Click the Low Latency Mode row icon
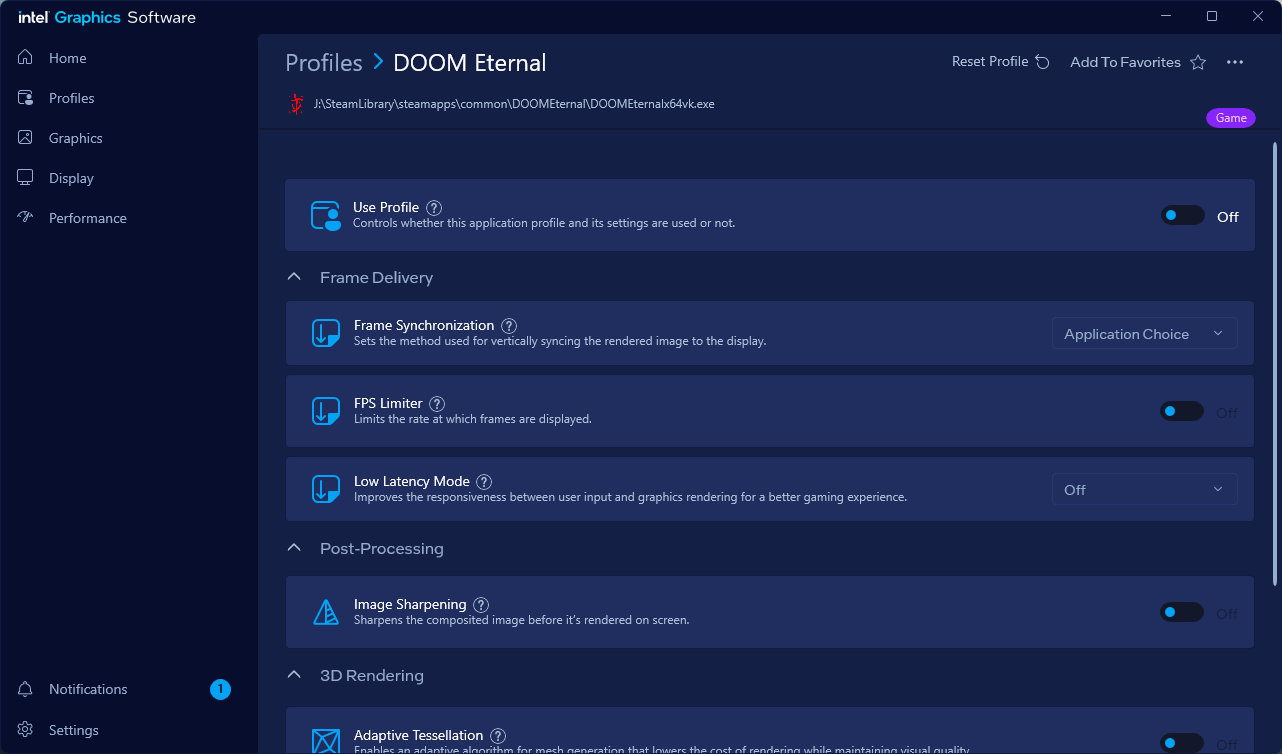 click(326, 489)
